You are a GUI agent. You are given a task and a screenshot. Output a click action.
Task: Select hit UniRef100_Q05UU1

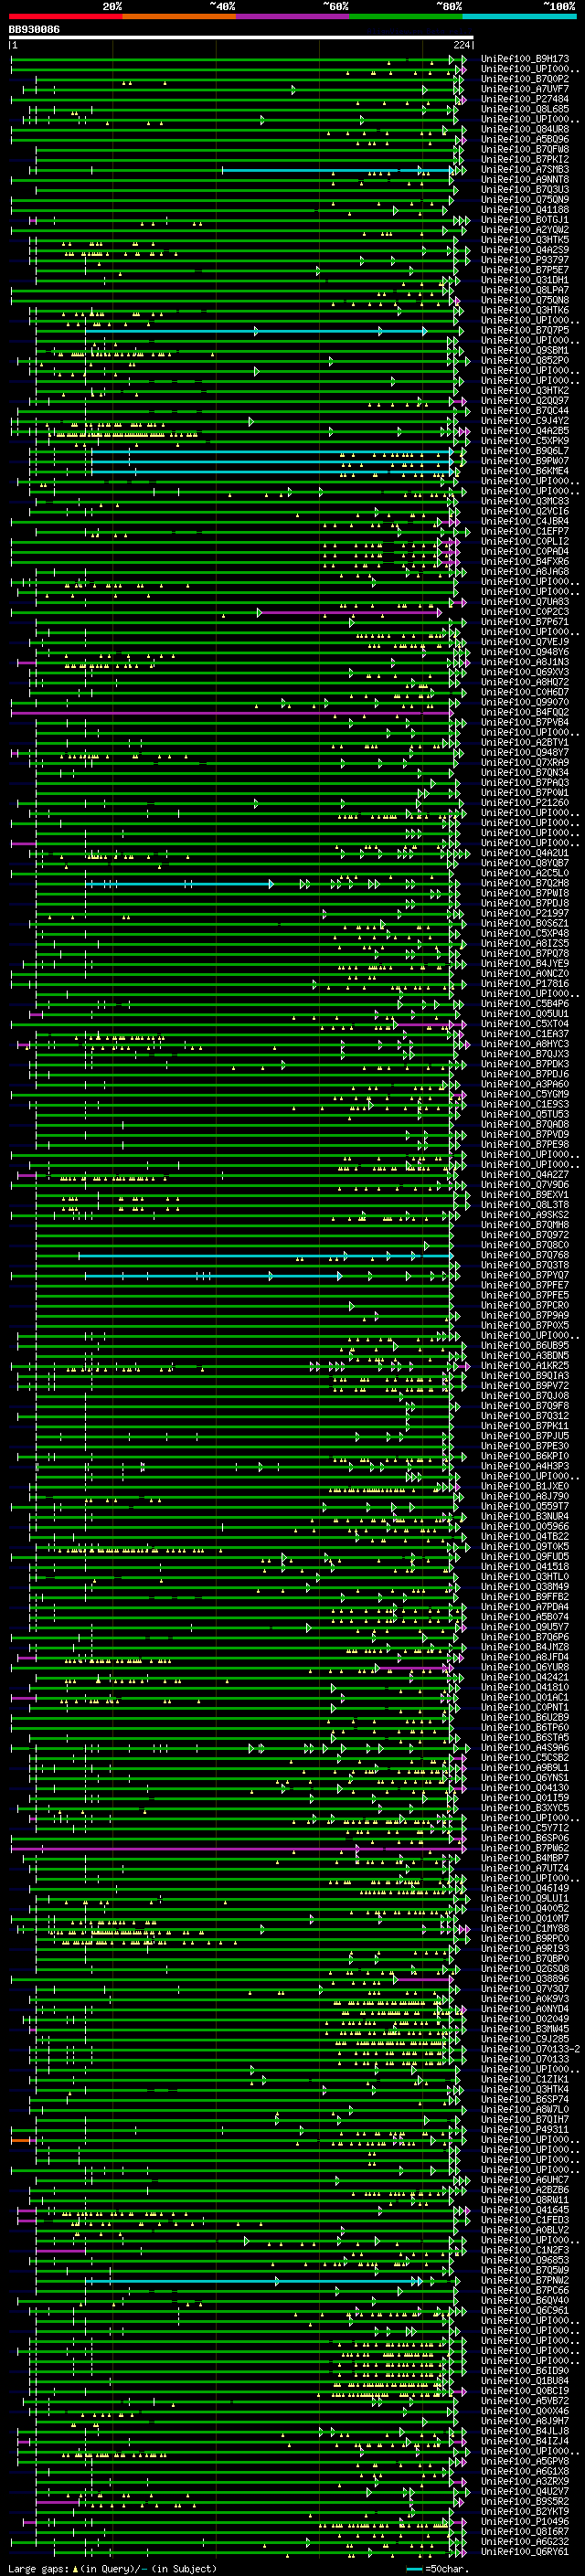point(524,1014)
